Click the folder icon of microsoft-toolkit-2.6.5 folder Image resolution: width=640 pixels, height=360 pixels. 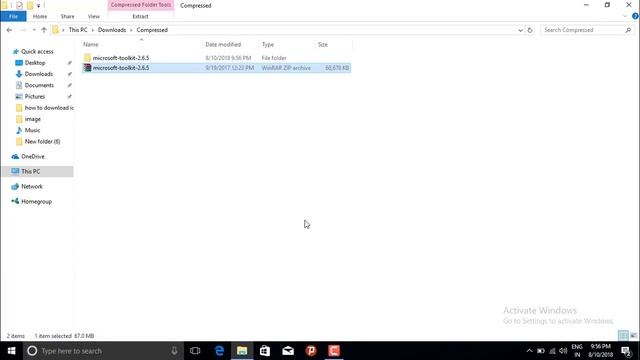[87, 58]
